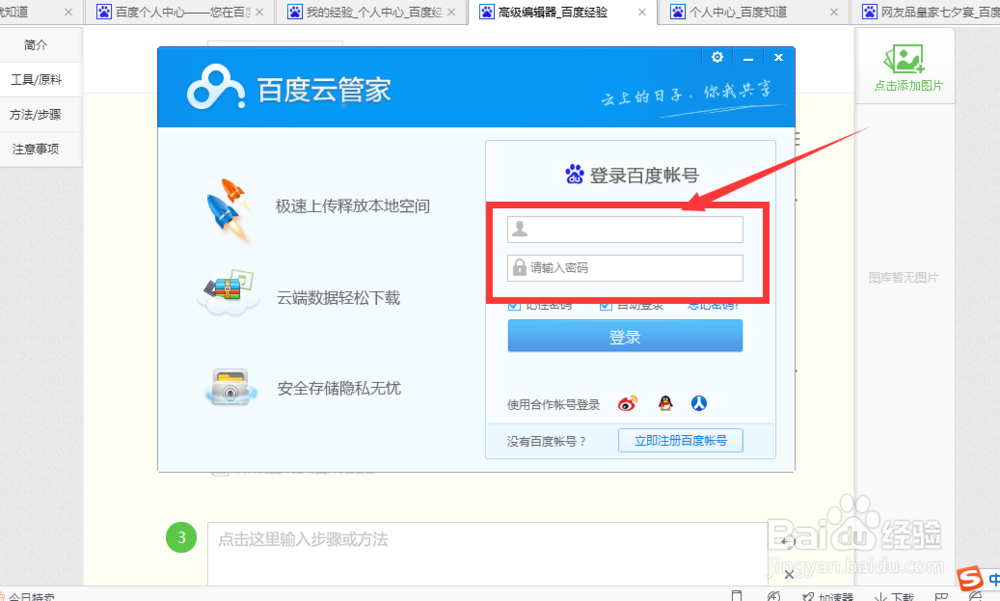Open the Baidu Cloud Manager settings gear
1000x601 pixels.
(x=717, y=57)
